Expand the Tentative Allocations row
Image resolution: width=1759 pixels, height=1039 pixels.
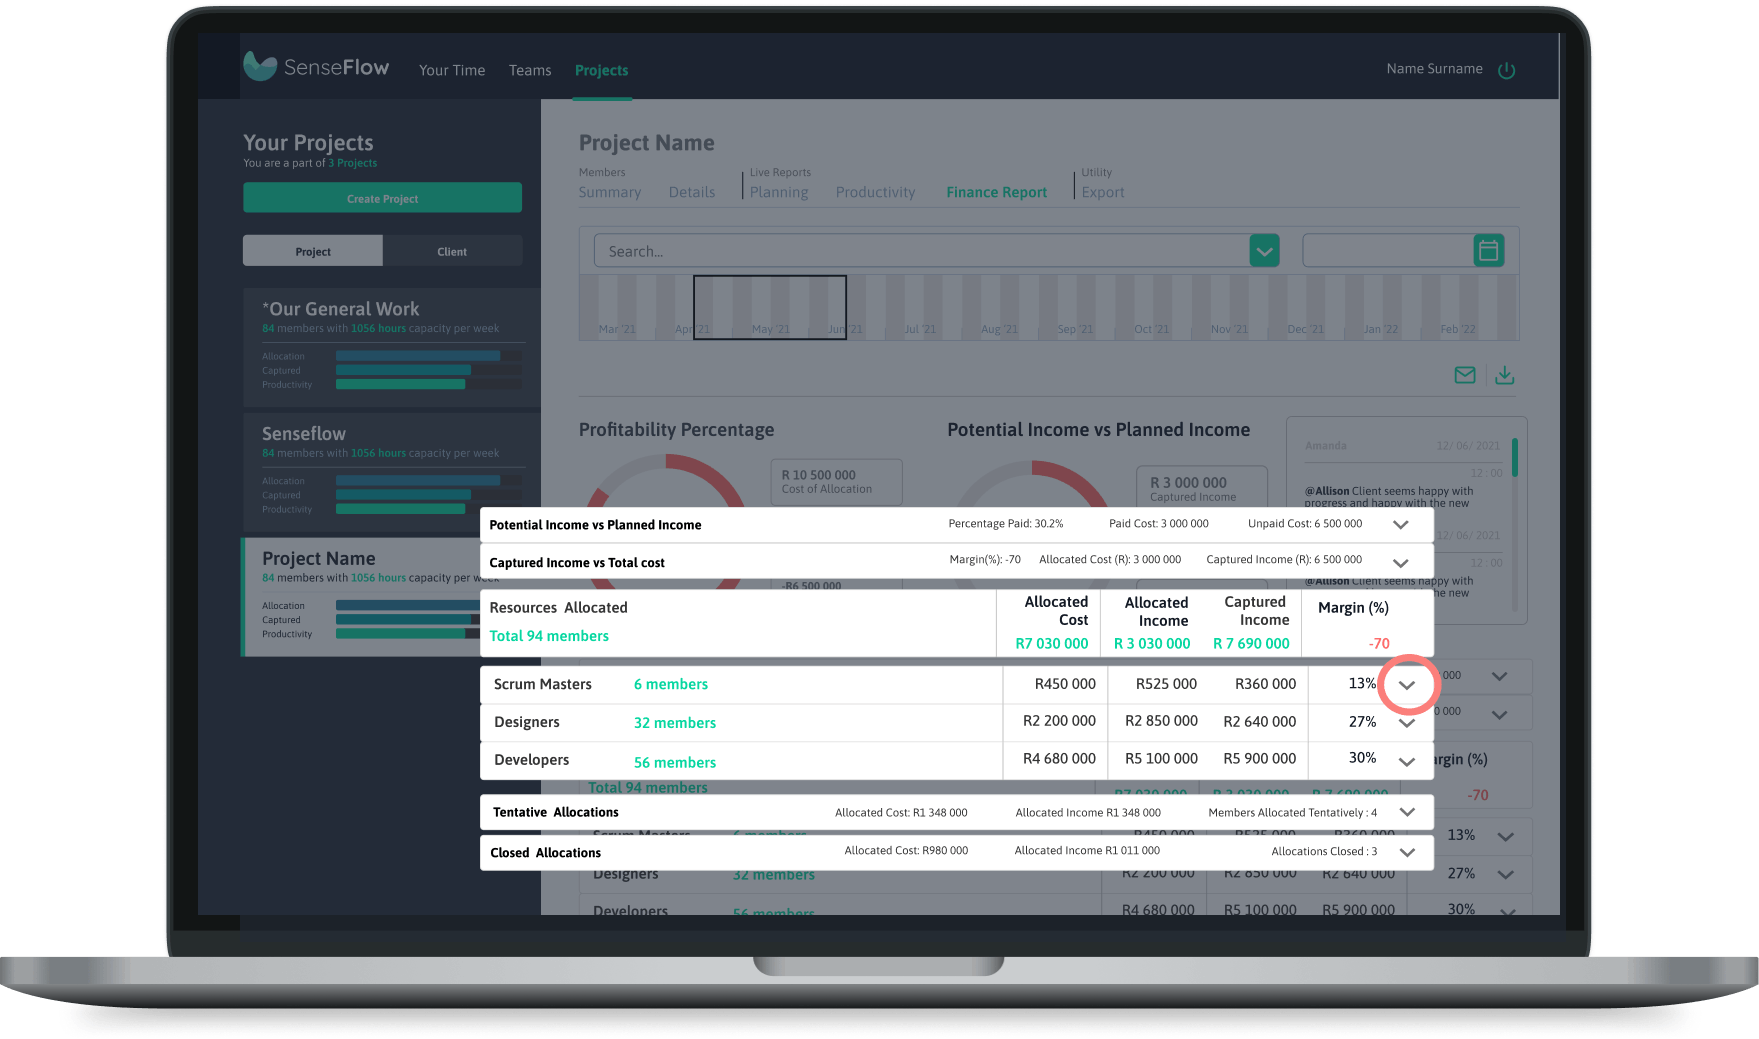click(1407, 812)
